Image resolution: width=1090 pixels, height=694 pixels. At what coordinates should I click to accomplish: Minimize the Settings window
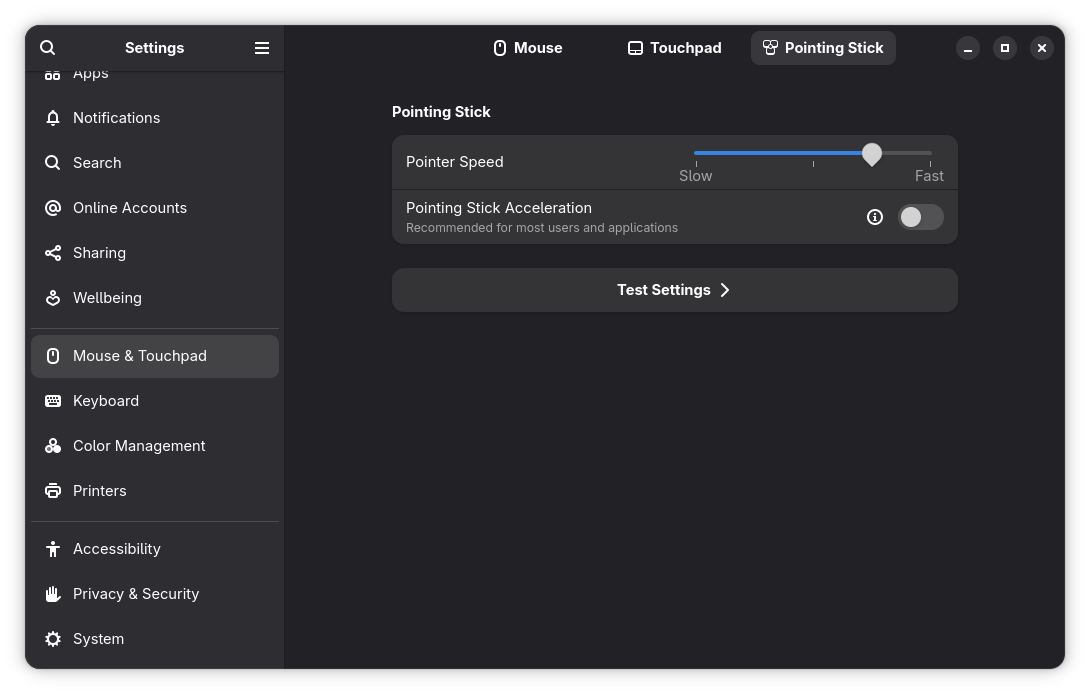pyautogui.click(x=968, y=48)
